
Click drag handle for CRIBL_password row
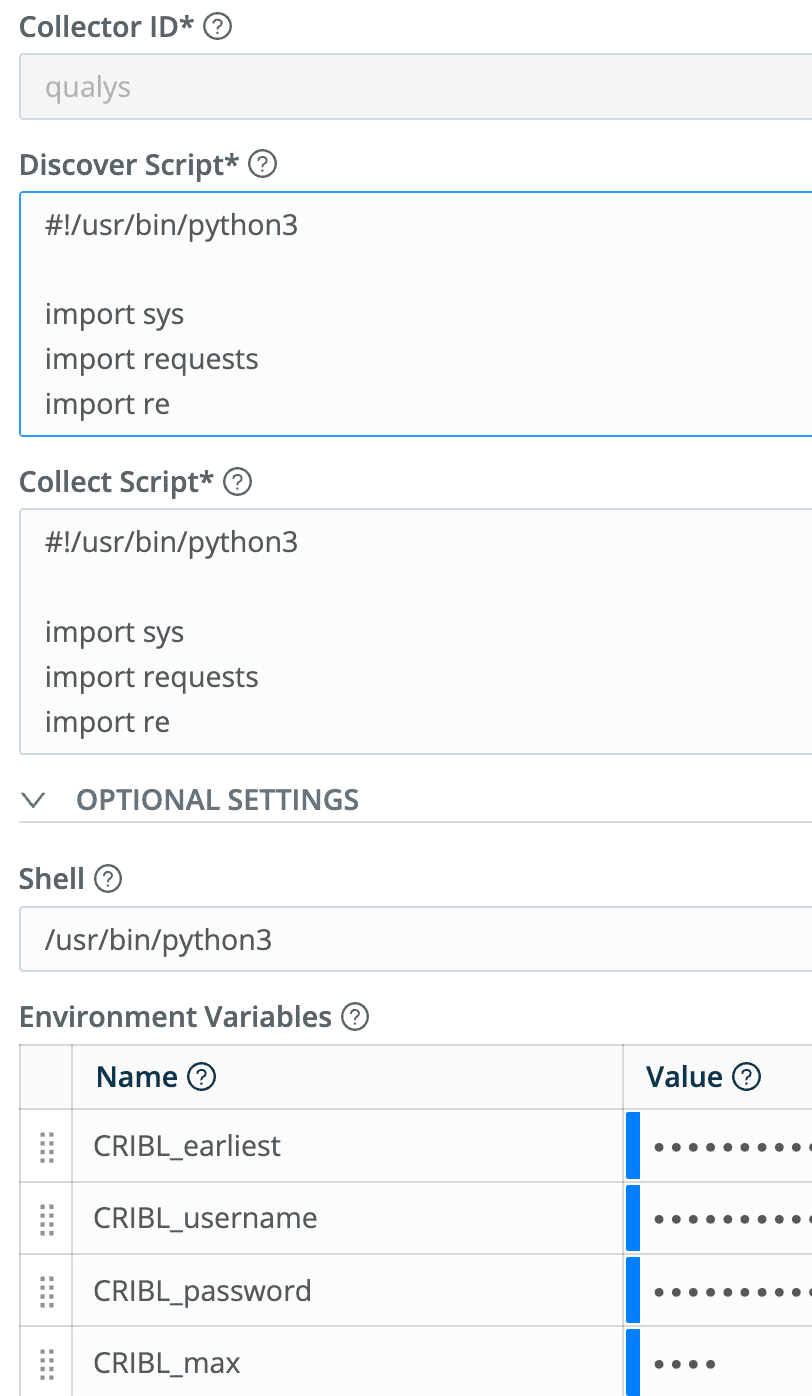(46, 1291)
